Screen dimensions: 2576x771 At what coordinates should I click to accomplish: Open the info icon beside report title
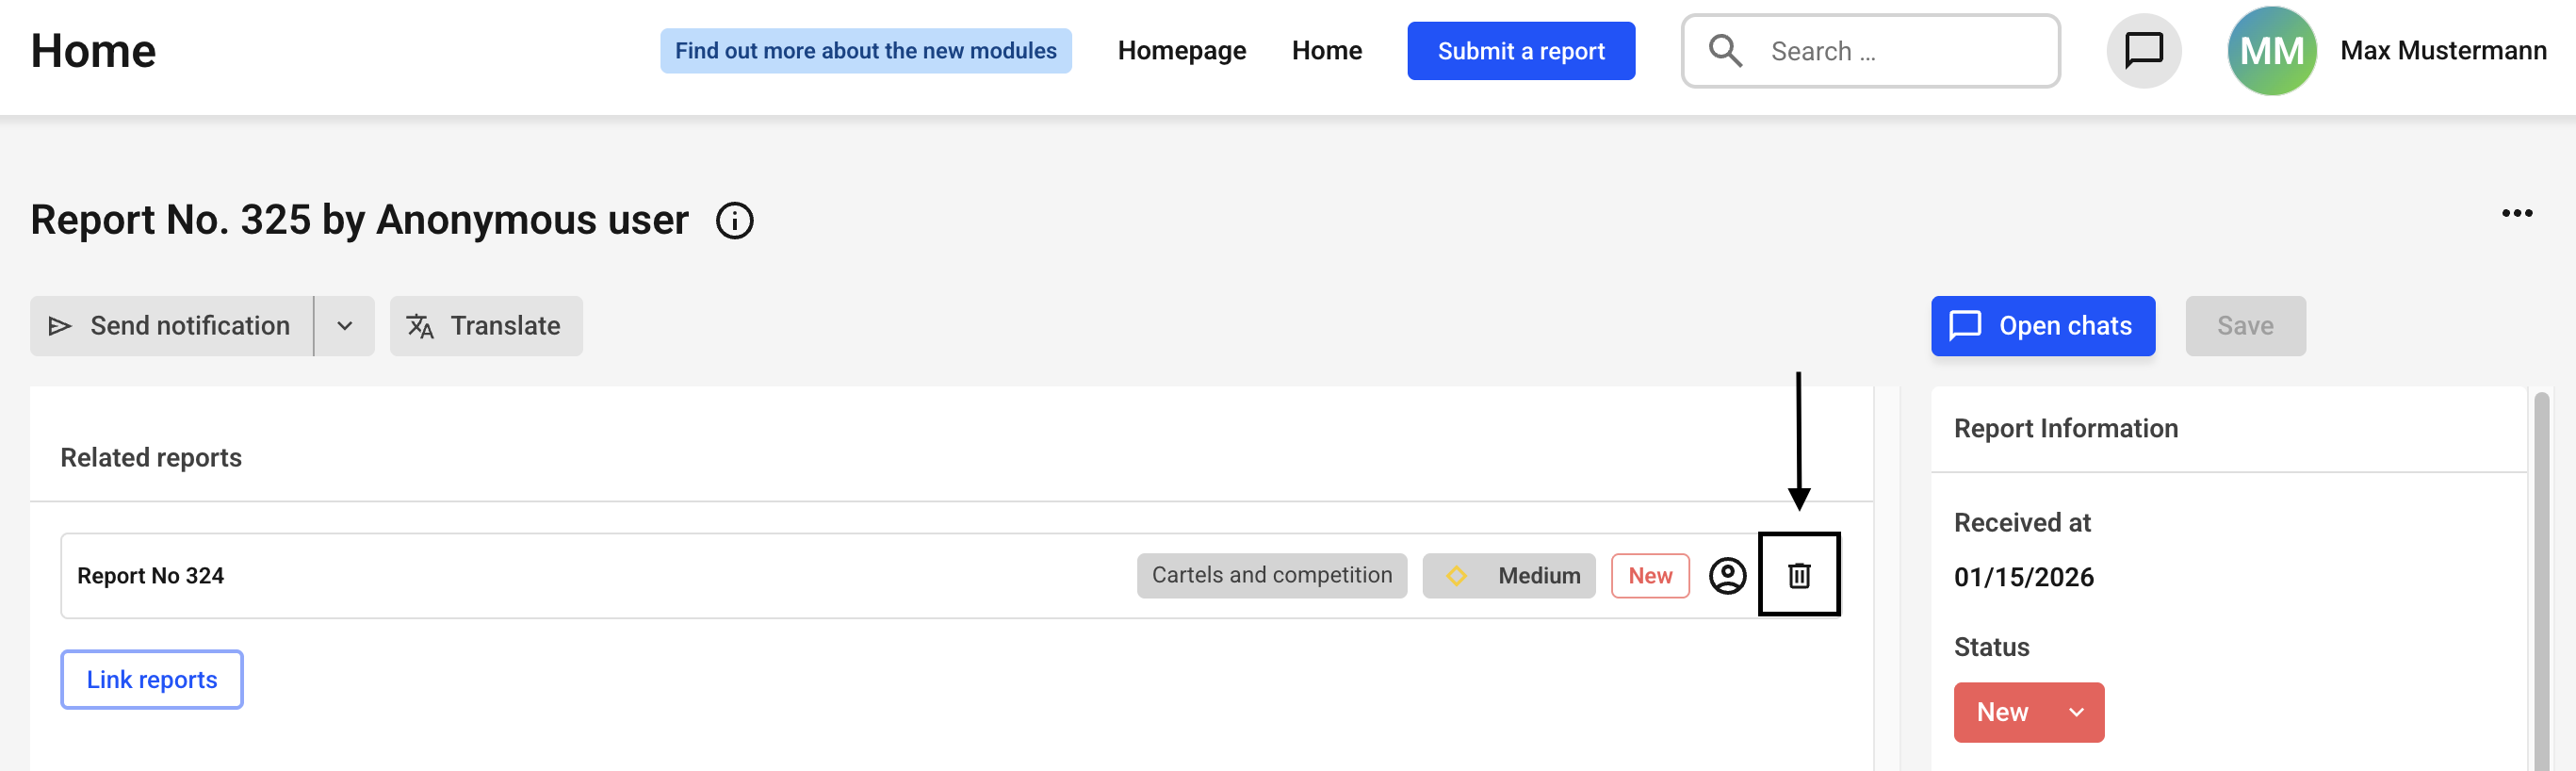pos(734,220)
